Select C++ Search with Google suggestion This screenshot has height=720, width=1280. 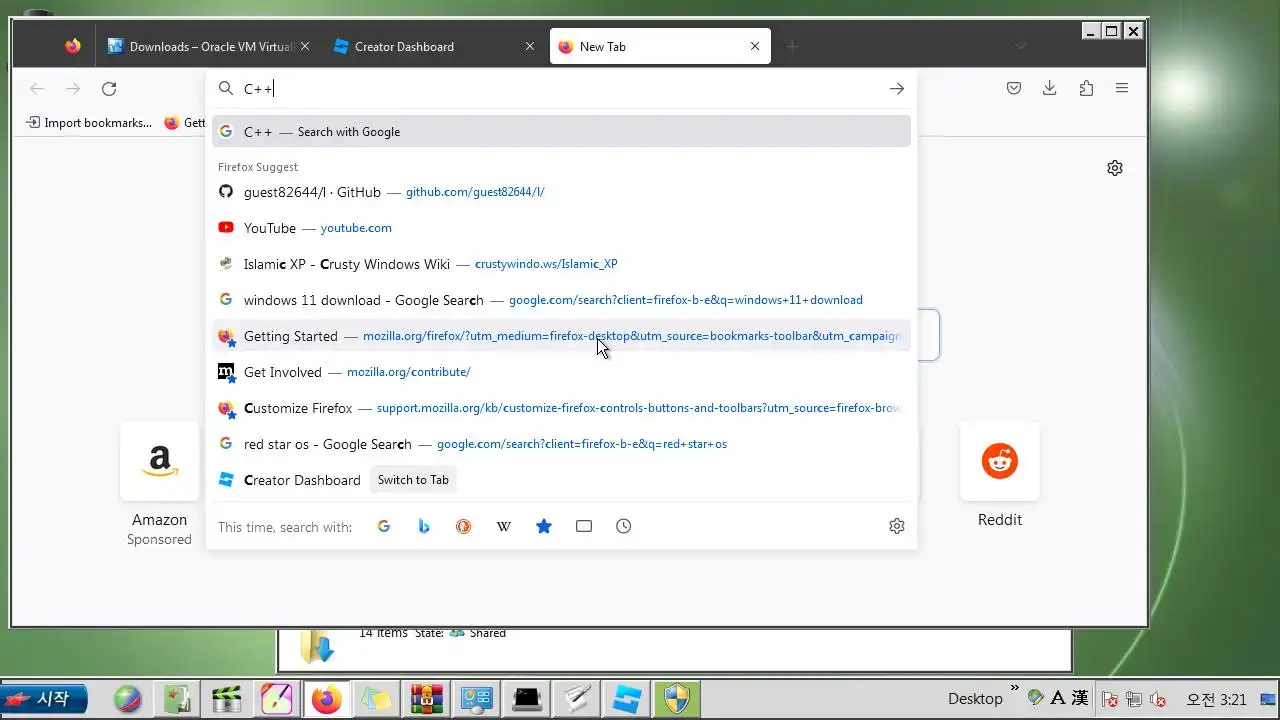pos(561,131)
